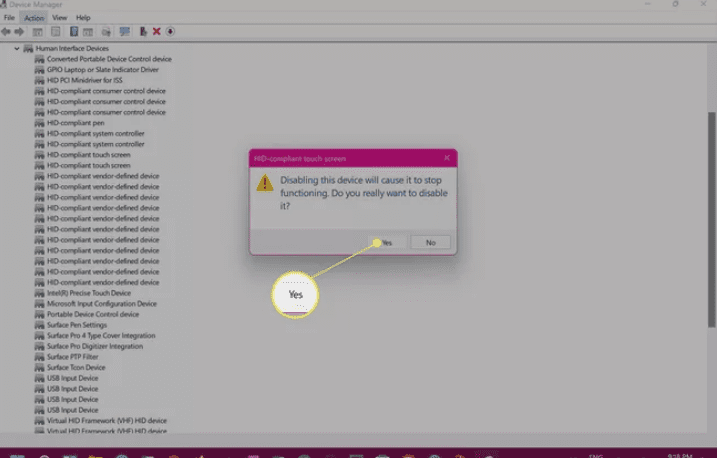Click the blue Help icon in the toolbar
Viewport: 717px width, 458px height.
coord(74,31)
